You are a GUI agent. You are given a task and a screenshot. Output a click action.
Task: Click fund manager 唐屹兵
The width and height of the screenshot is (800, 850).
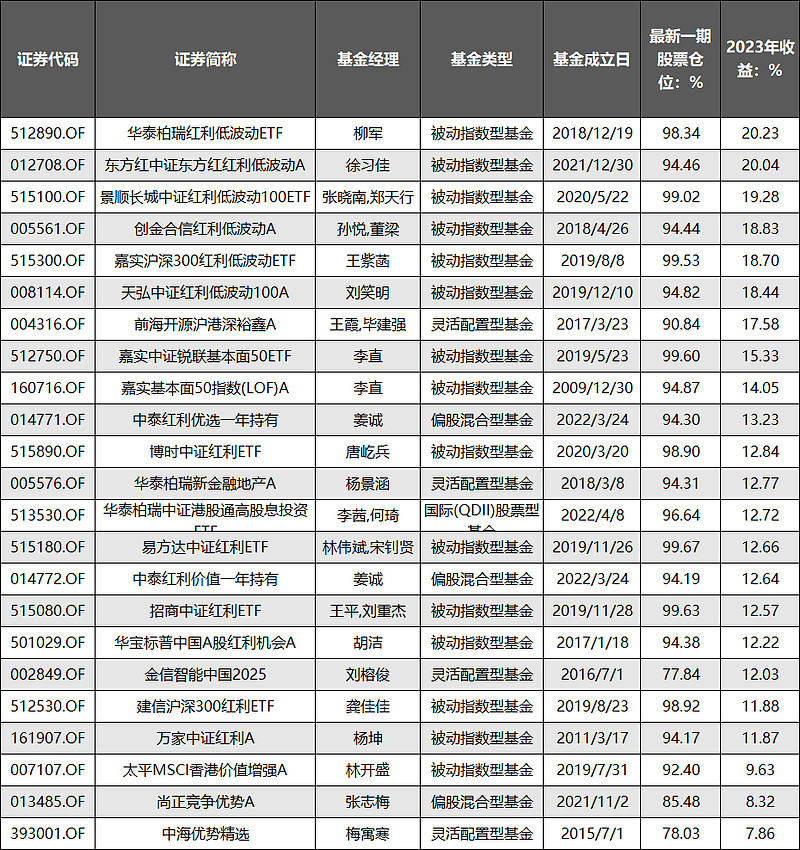(368, 452)
